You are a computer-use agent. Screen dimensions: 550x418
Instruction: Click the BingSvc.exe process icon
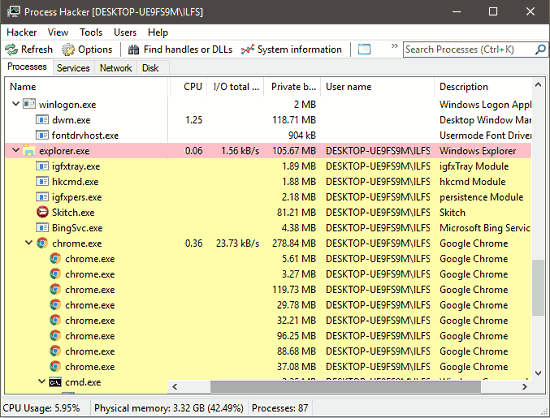[42, 228]
